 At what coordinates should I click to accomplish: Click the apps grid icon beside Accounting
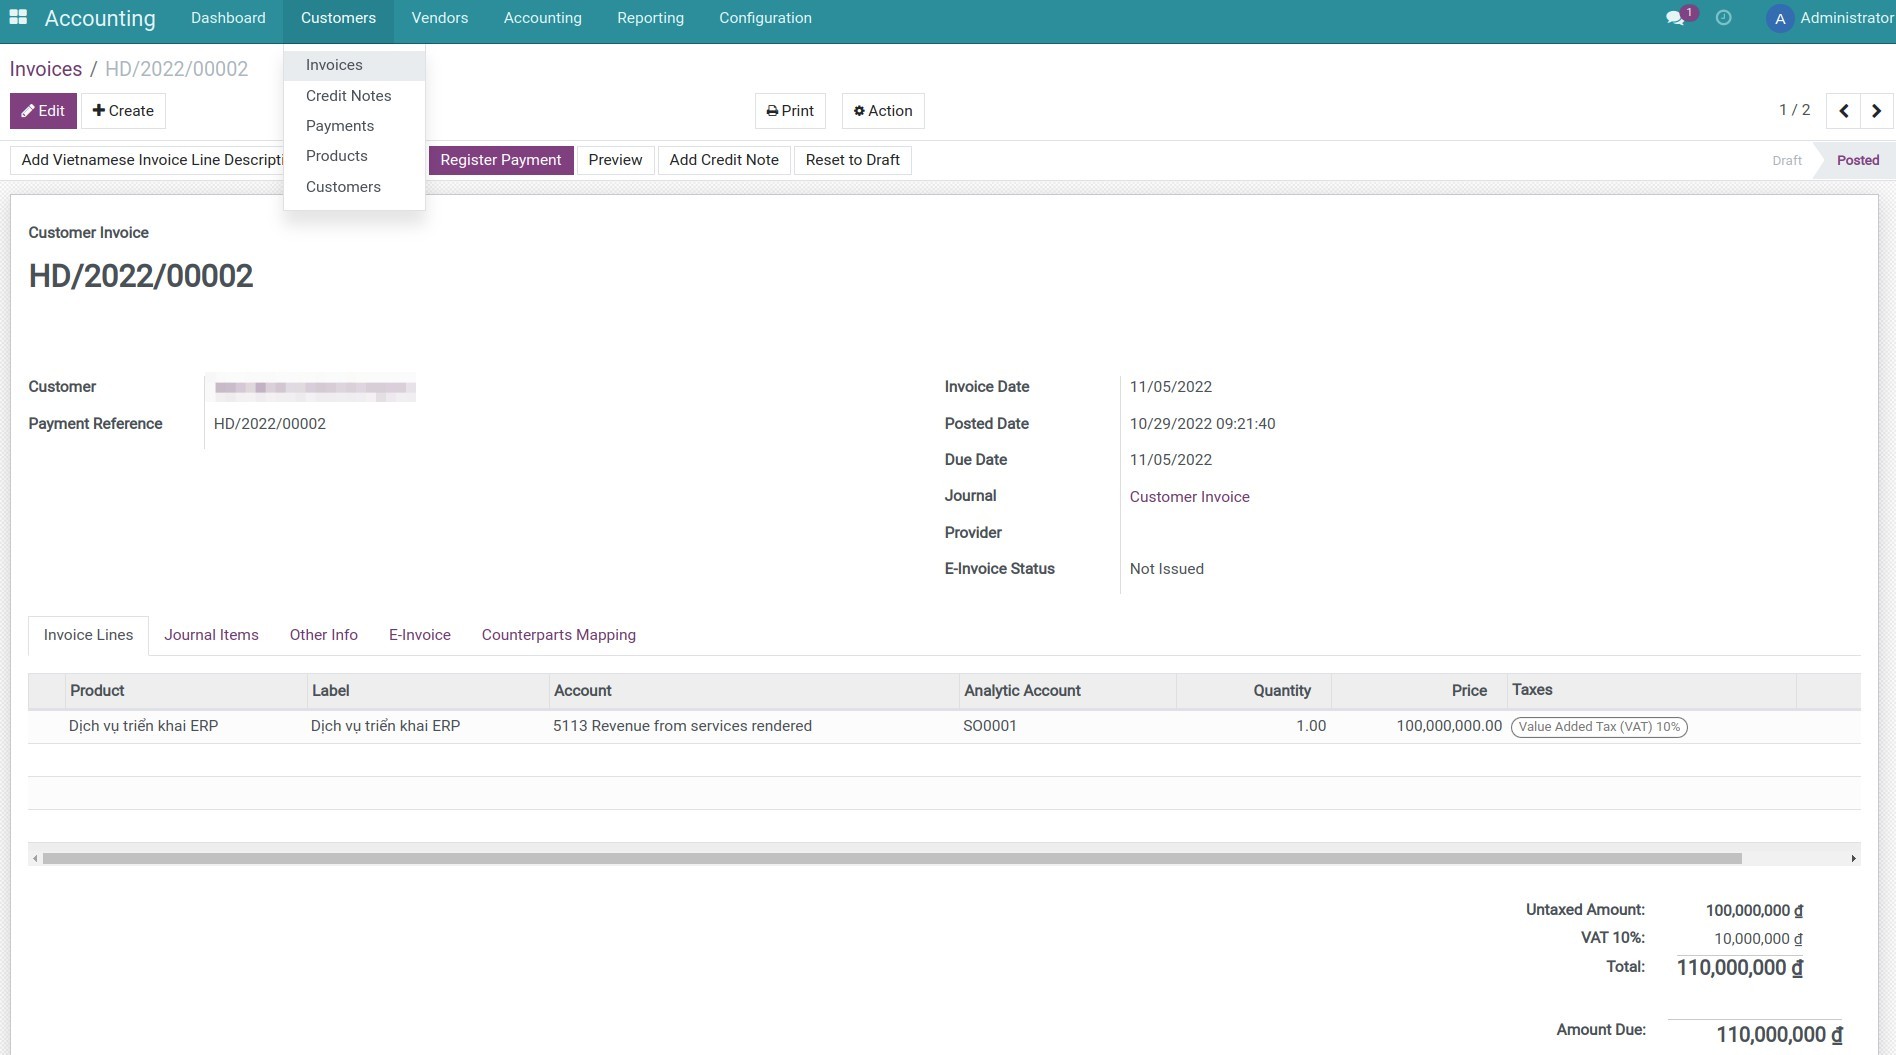[17, 17]
